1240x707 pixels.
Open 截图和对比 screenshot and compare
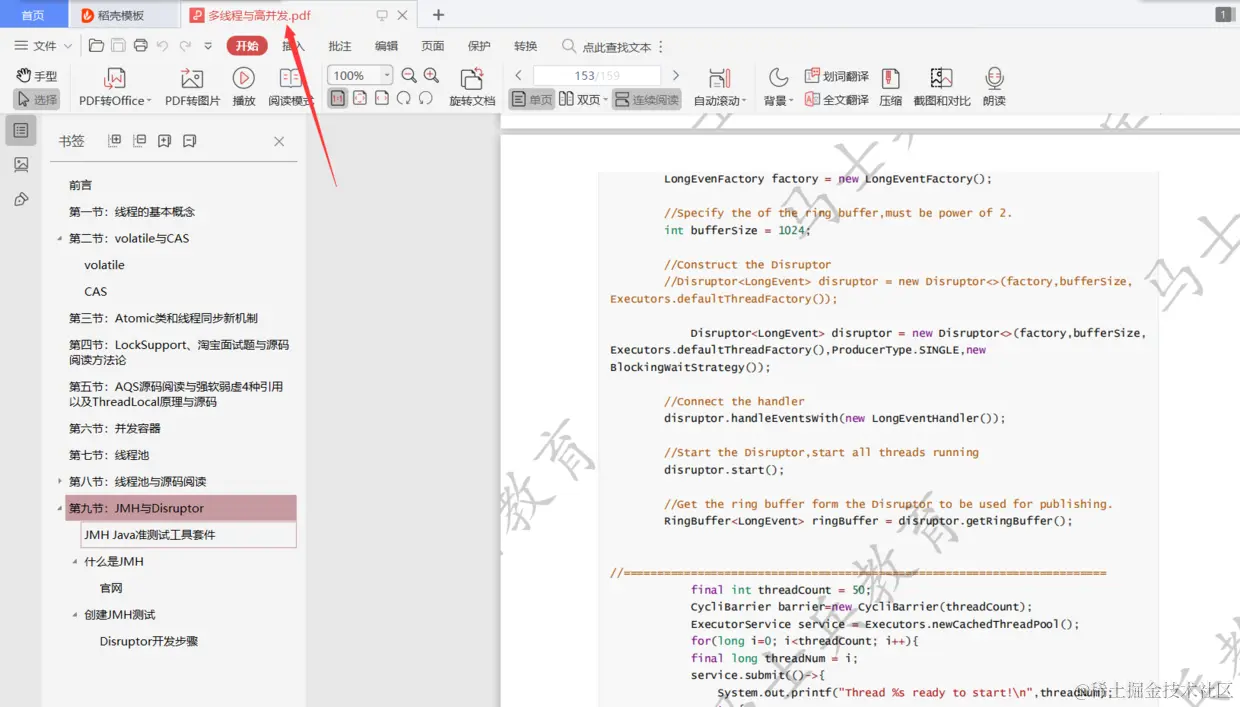(x=942, y=87)
